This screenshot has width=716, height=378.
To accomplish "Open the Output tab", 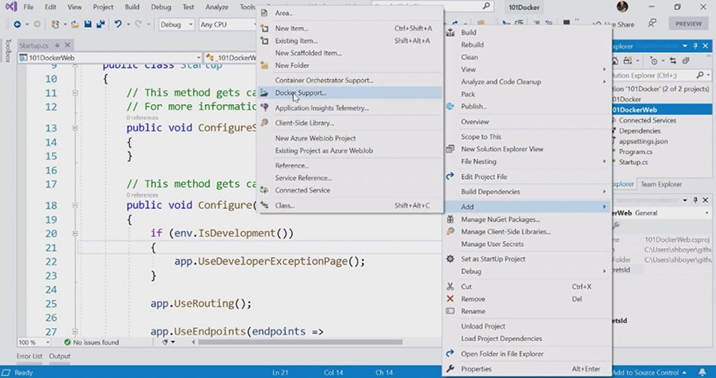I will click(60, 356).
